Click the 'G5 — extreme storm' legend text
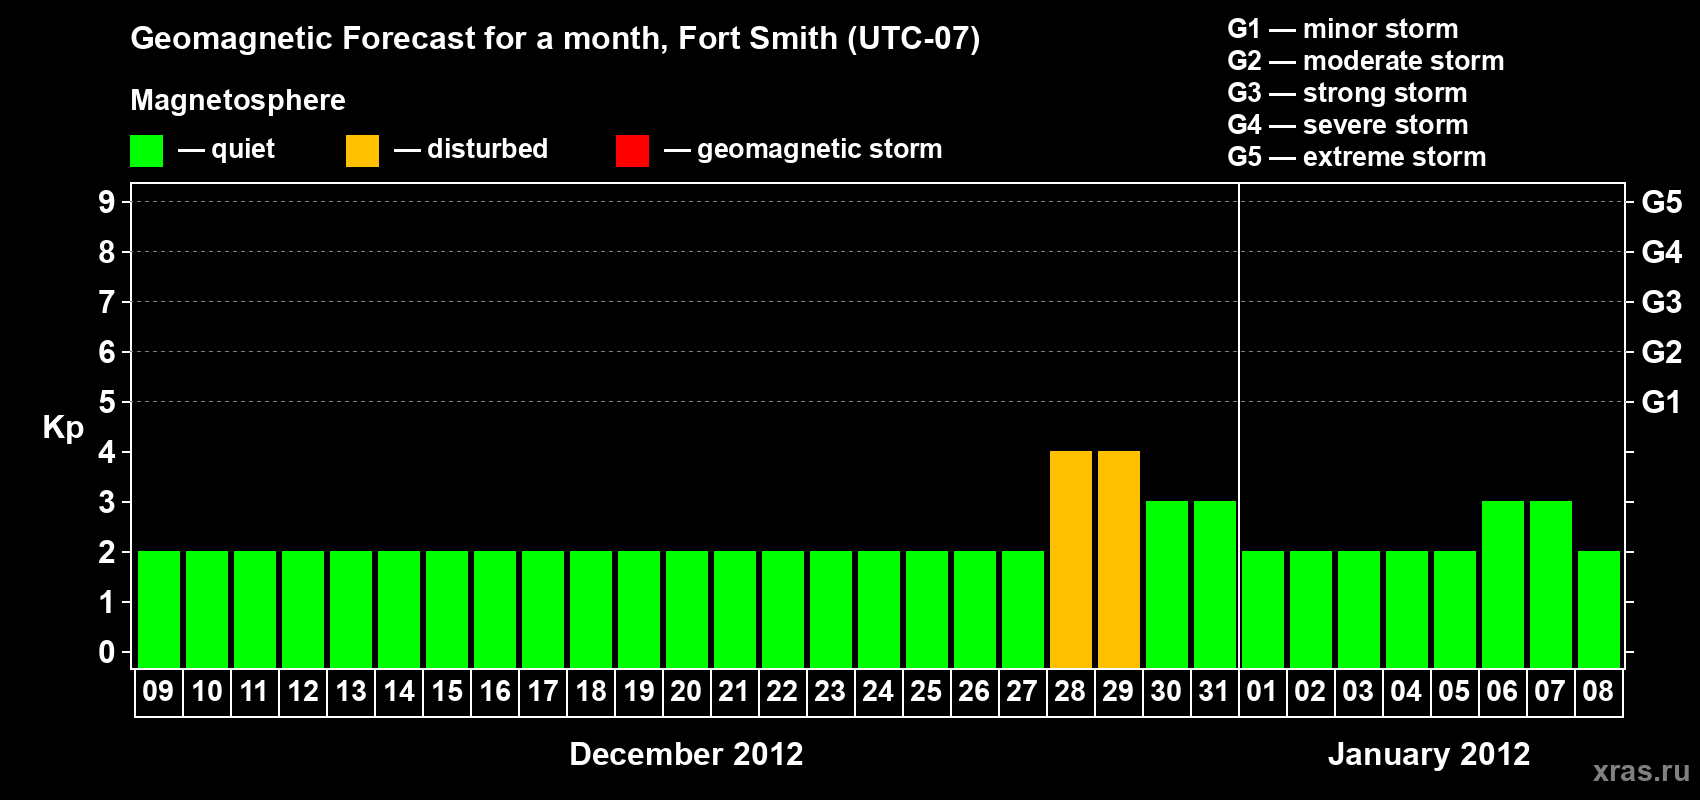 tap(1357, 157)
